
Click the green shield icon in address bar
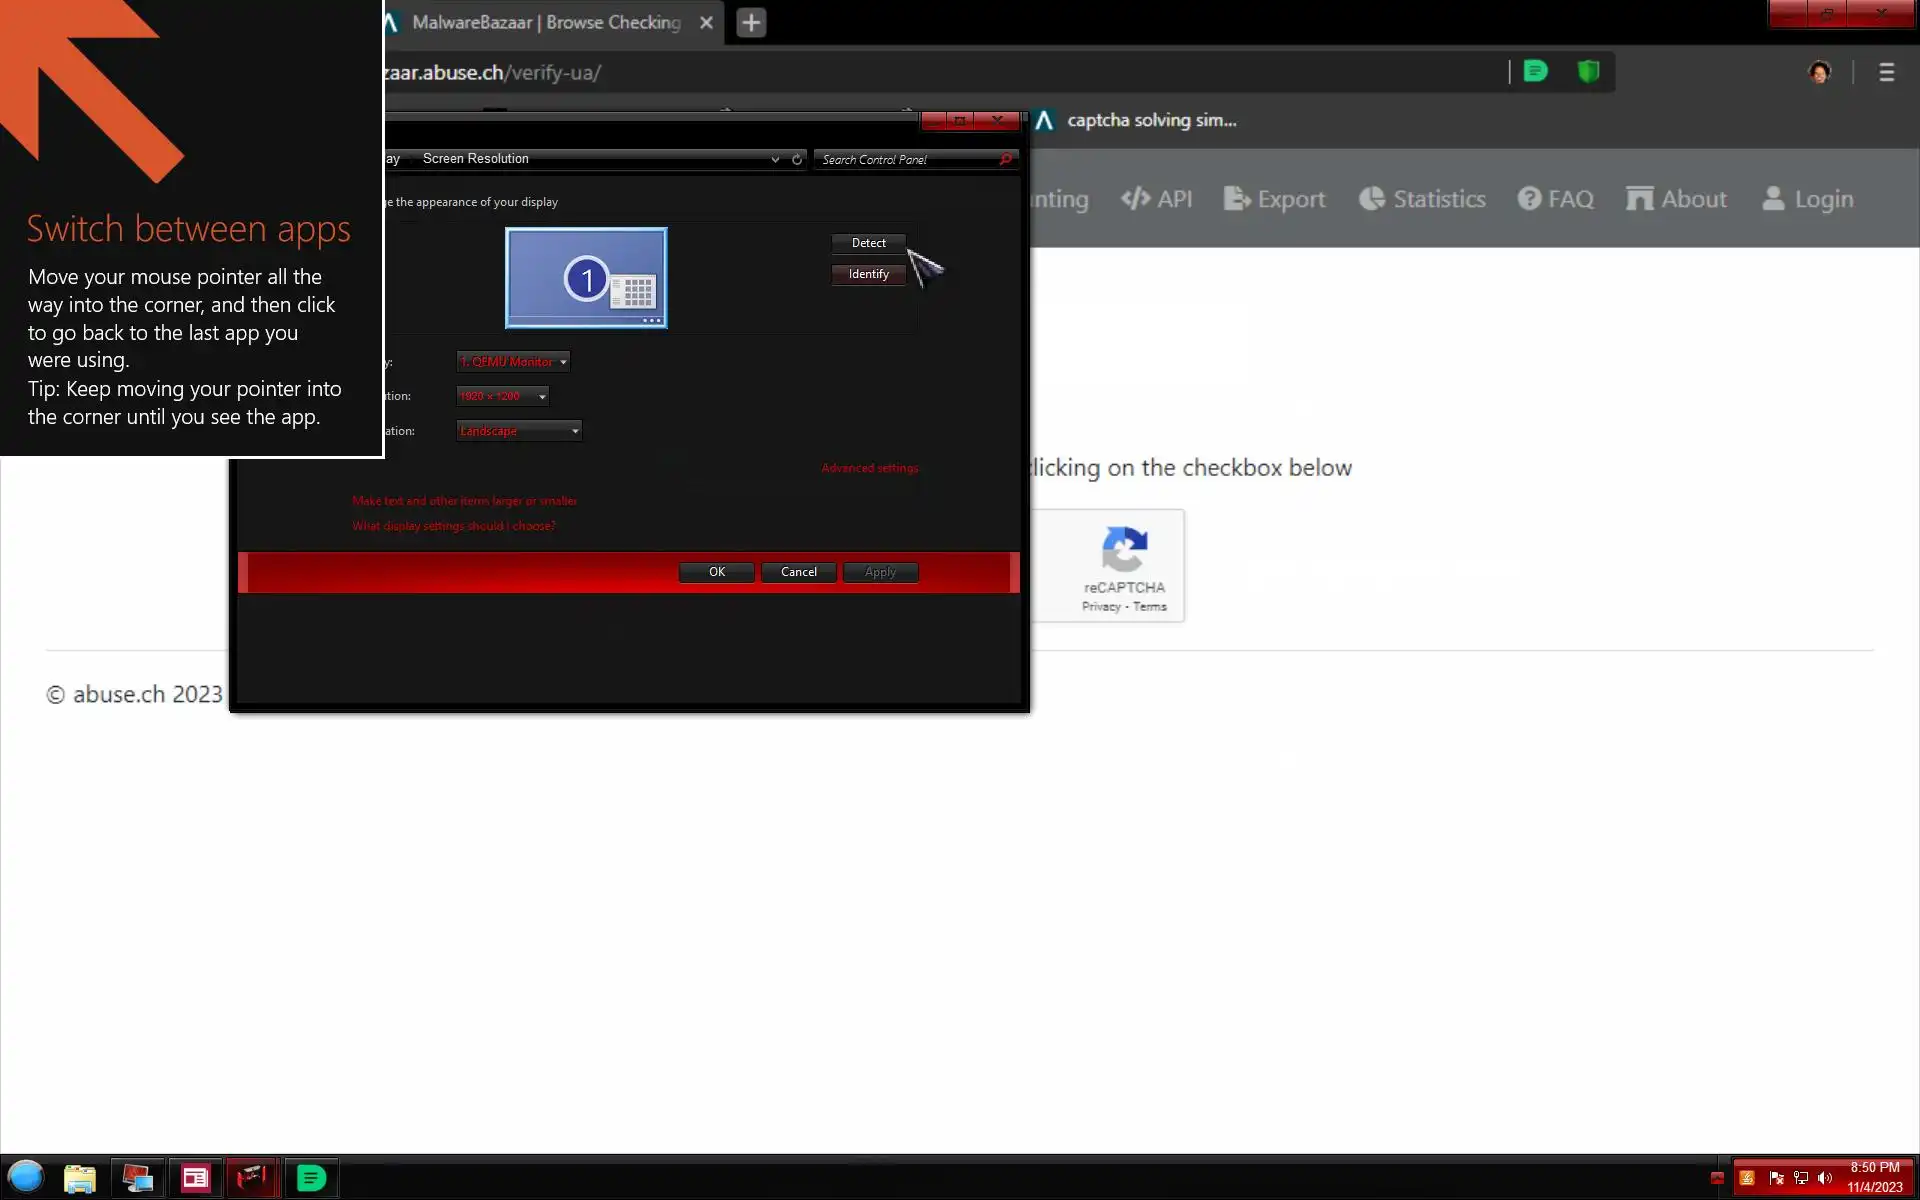[x=1588, y=72]
